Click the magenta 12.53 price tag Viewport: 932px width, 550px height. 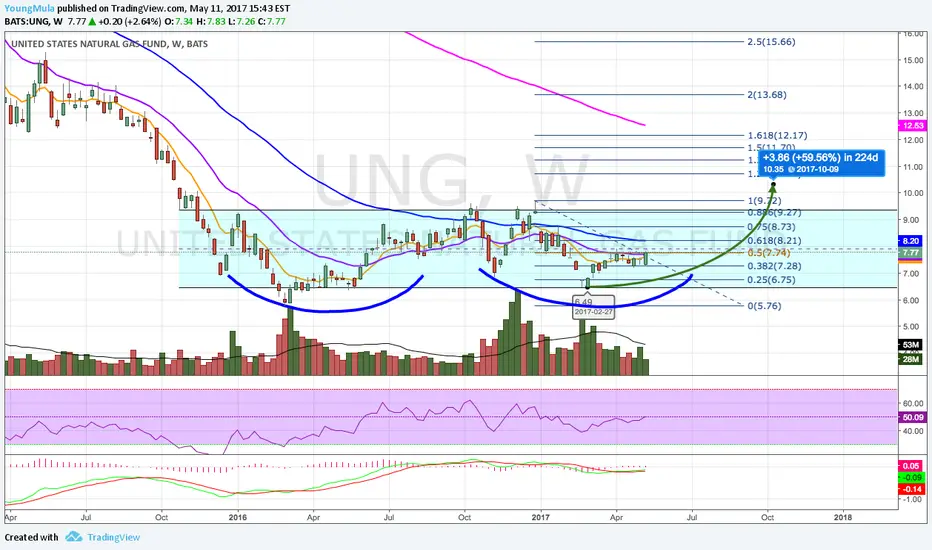pyautogui.click(x=912, y=125)
